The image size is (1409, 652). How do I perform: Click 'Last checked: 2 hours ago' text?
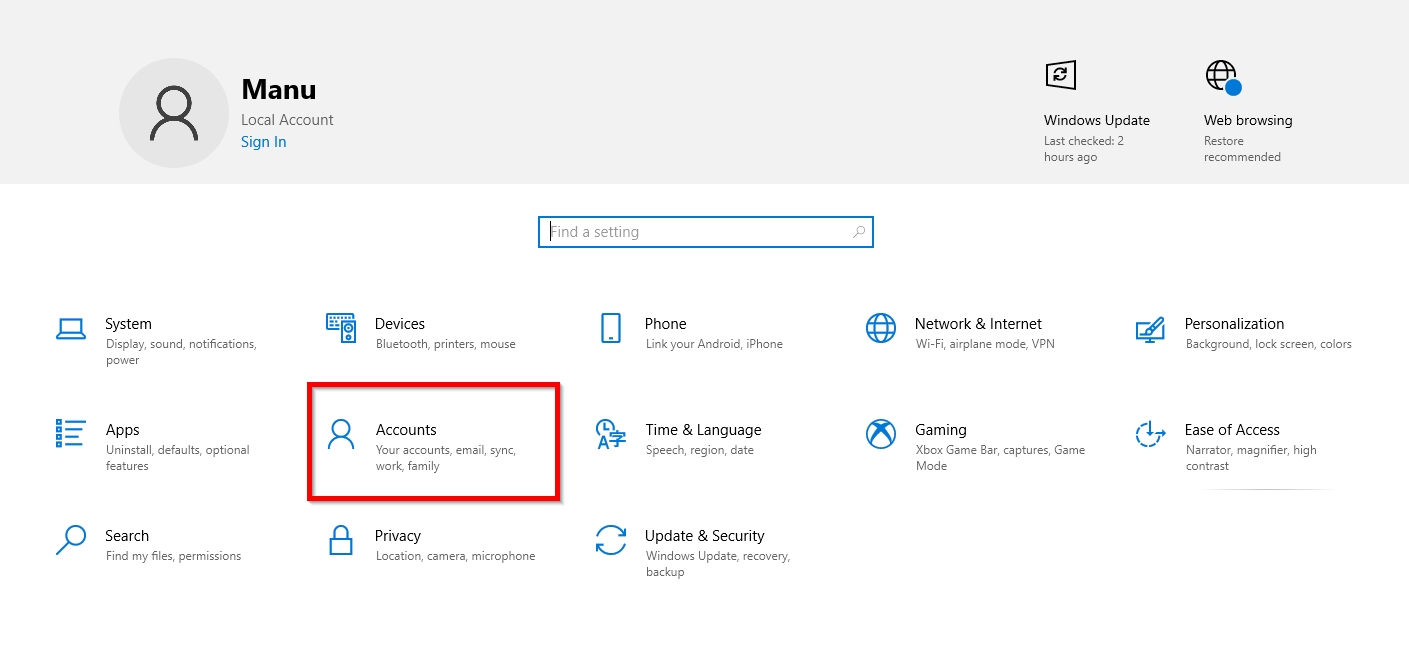(x=1084, y=149)
